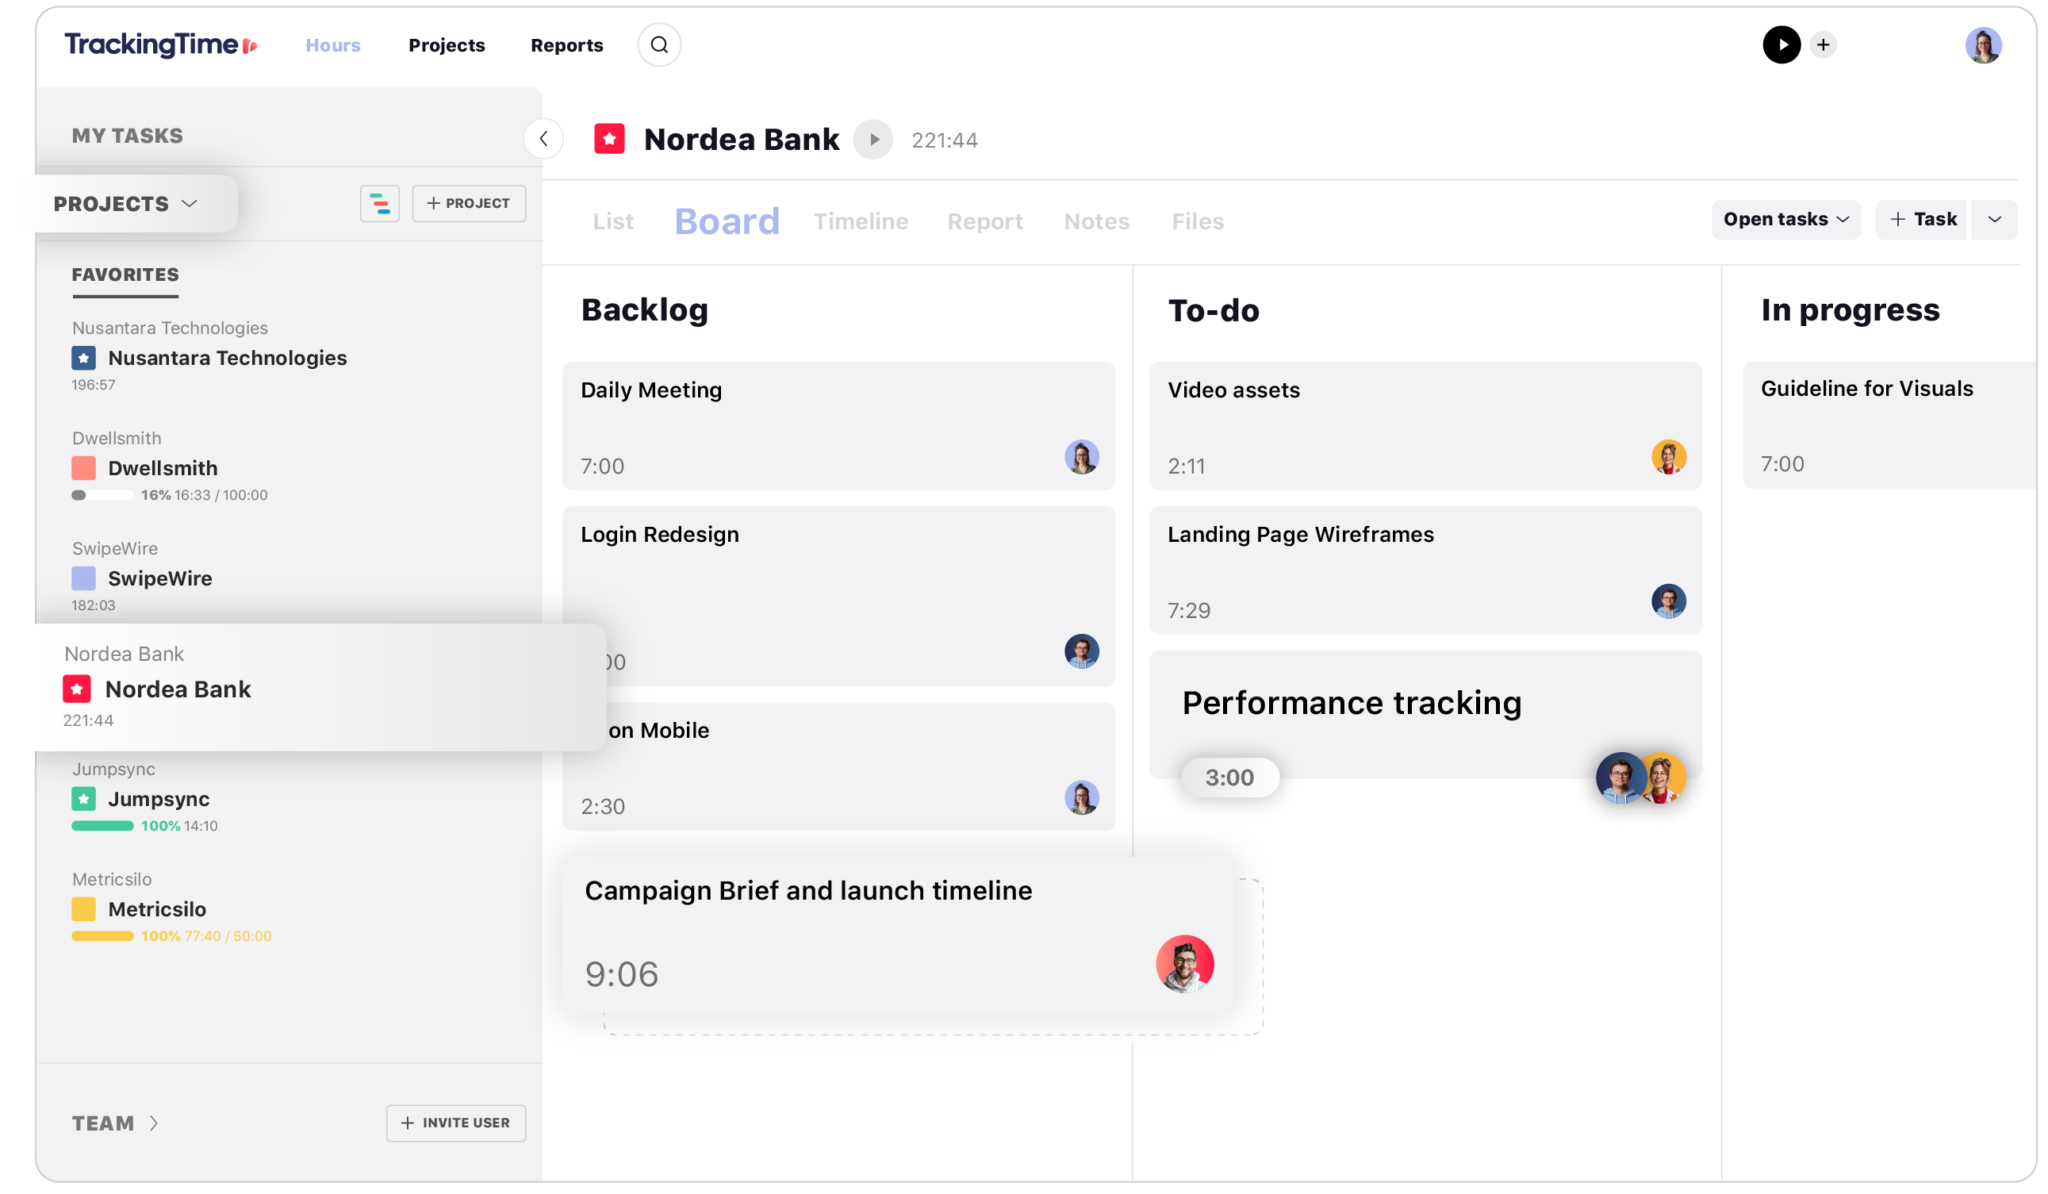Click the + INVITE USER button
This screenshot has width=2048, height=1194.
[x=455, y=1123]
